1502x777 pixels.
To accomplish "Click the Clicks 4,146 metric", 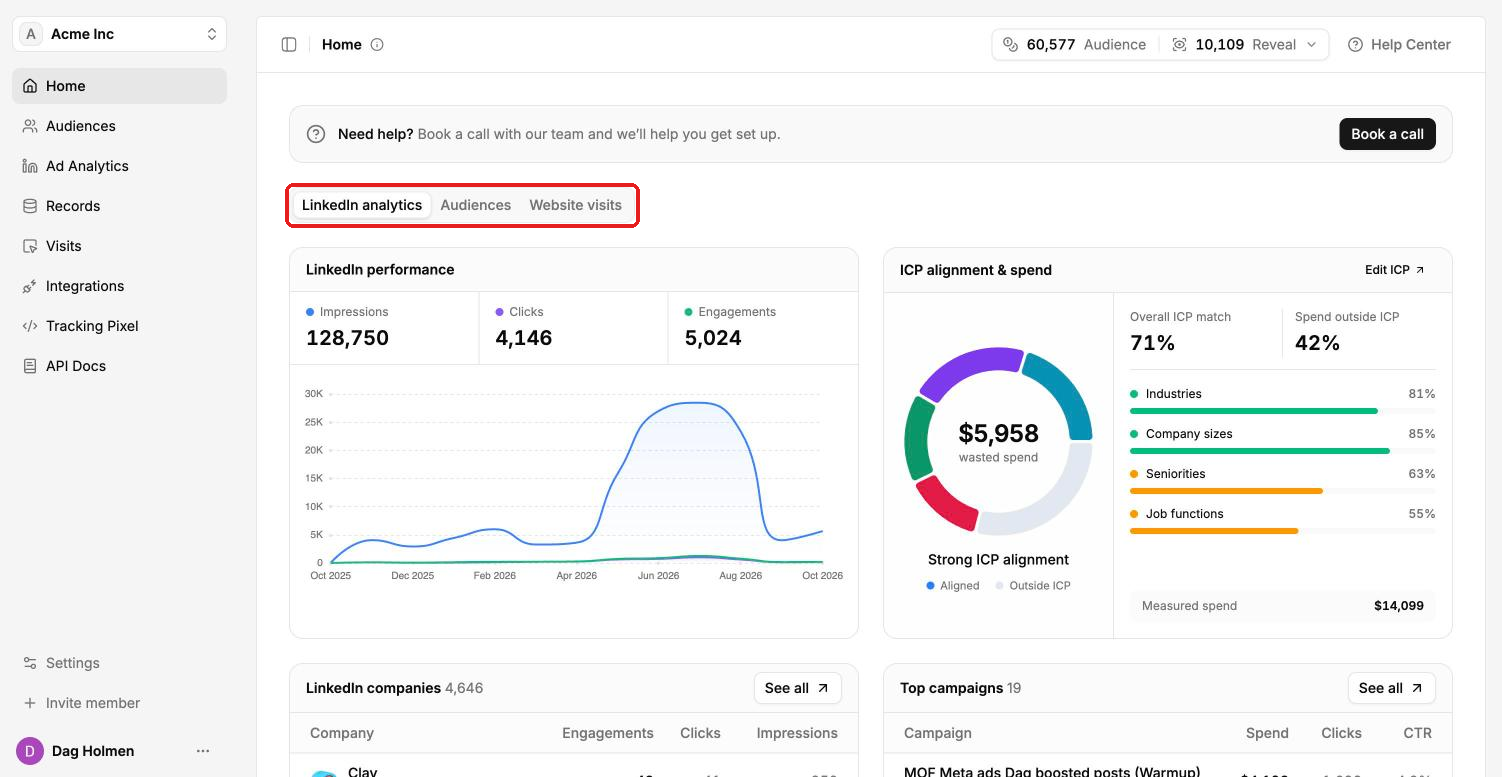I will [x=574, y=328].
